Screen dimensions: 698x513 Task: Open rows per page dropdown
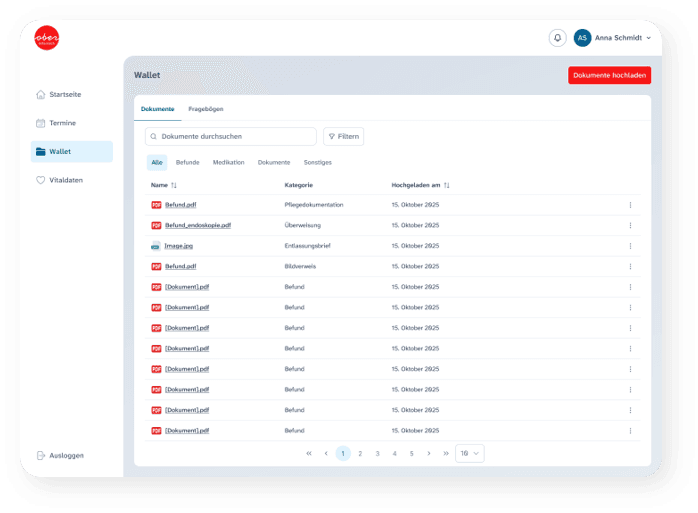tap(470, 453)
